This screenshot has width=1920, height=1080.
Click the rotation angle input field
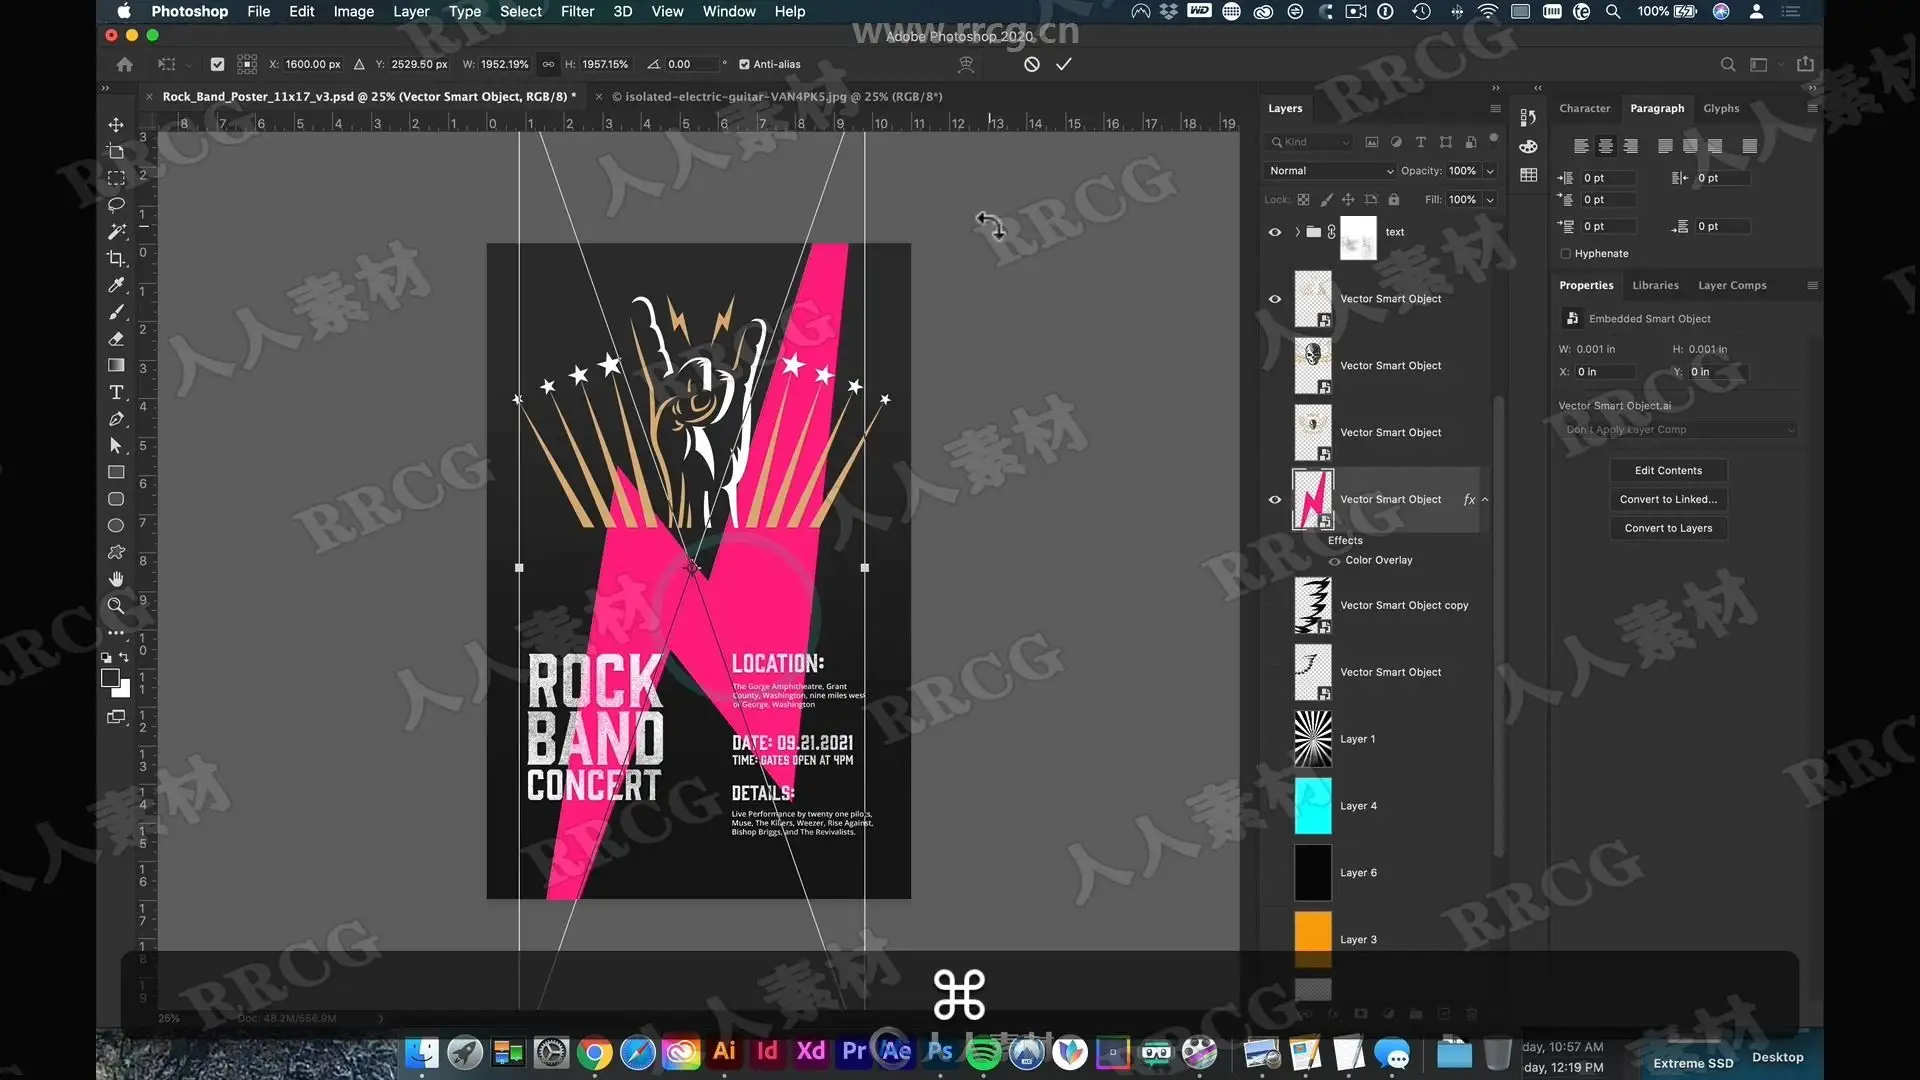[692, 64]
